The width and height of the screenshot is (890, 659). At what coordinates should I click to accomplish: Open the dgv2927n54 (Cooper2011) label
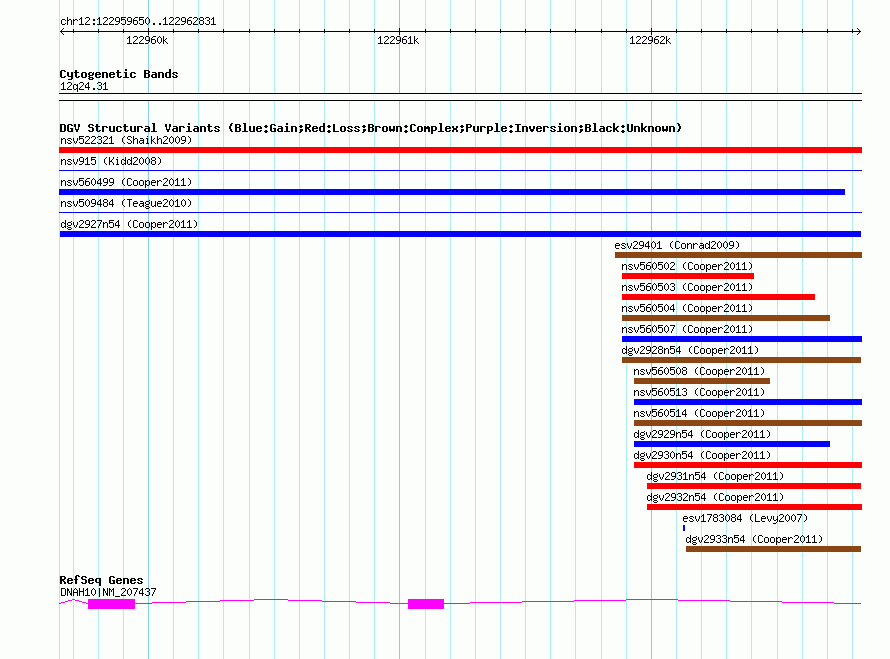point(129,224)
